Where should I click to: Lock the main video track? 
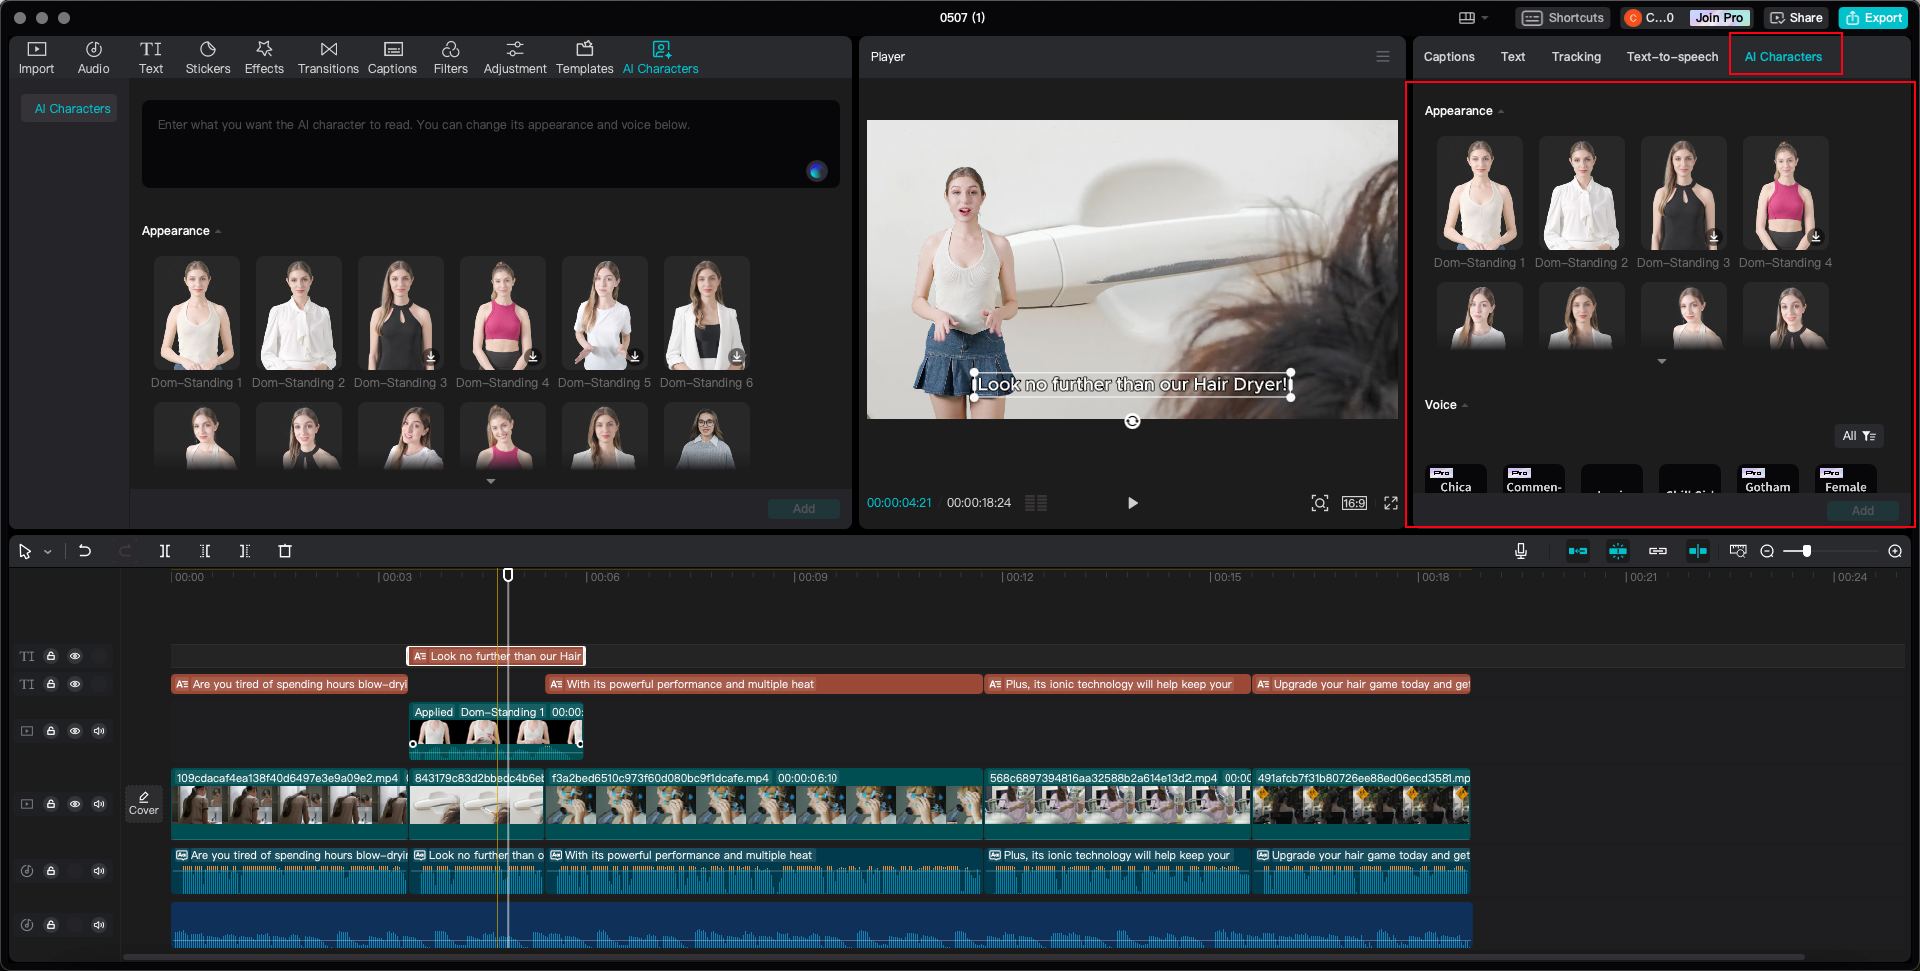(x=51, y=804)
